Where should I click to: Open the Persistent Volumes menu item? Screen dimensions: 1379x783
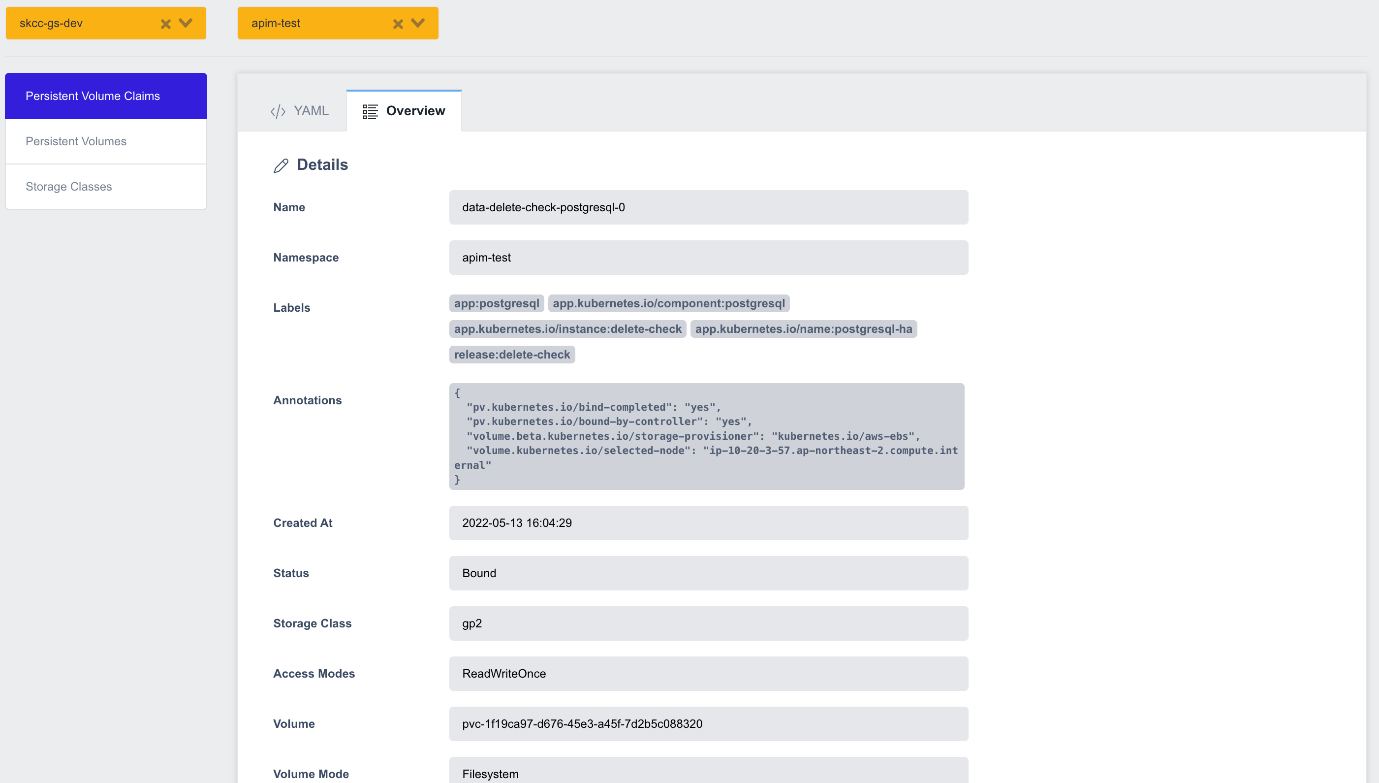(106, 141)
